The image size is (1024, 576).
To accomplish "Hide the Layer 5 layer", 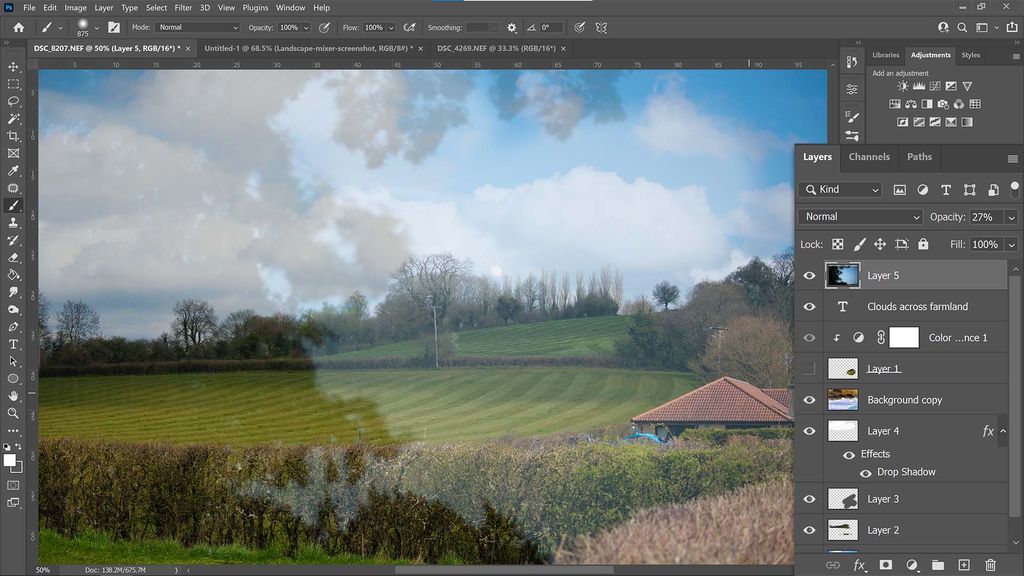I will pos(810,275).
